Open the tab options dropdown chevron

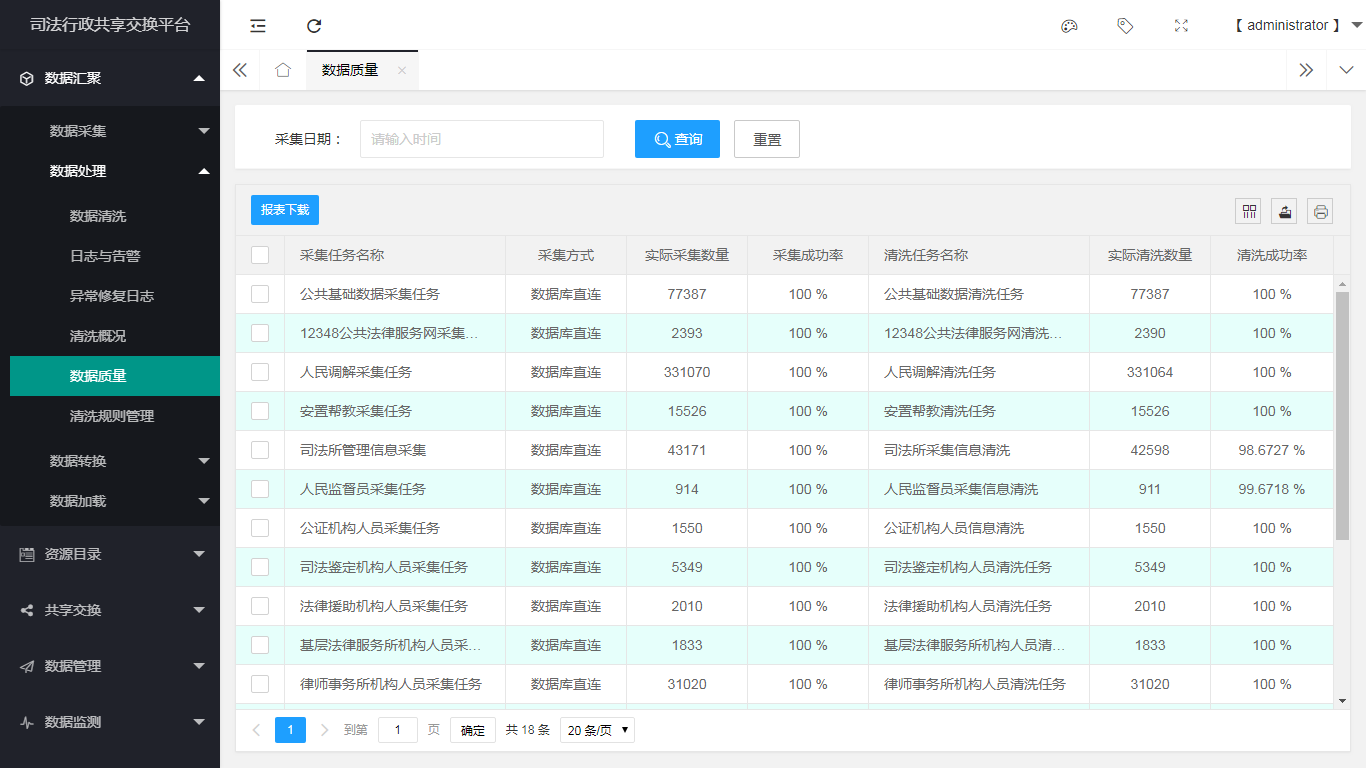[1346, 70]
